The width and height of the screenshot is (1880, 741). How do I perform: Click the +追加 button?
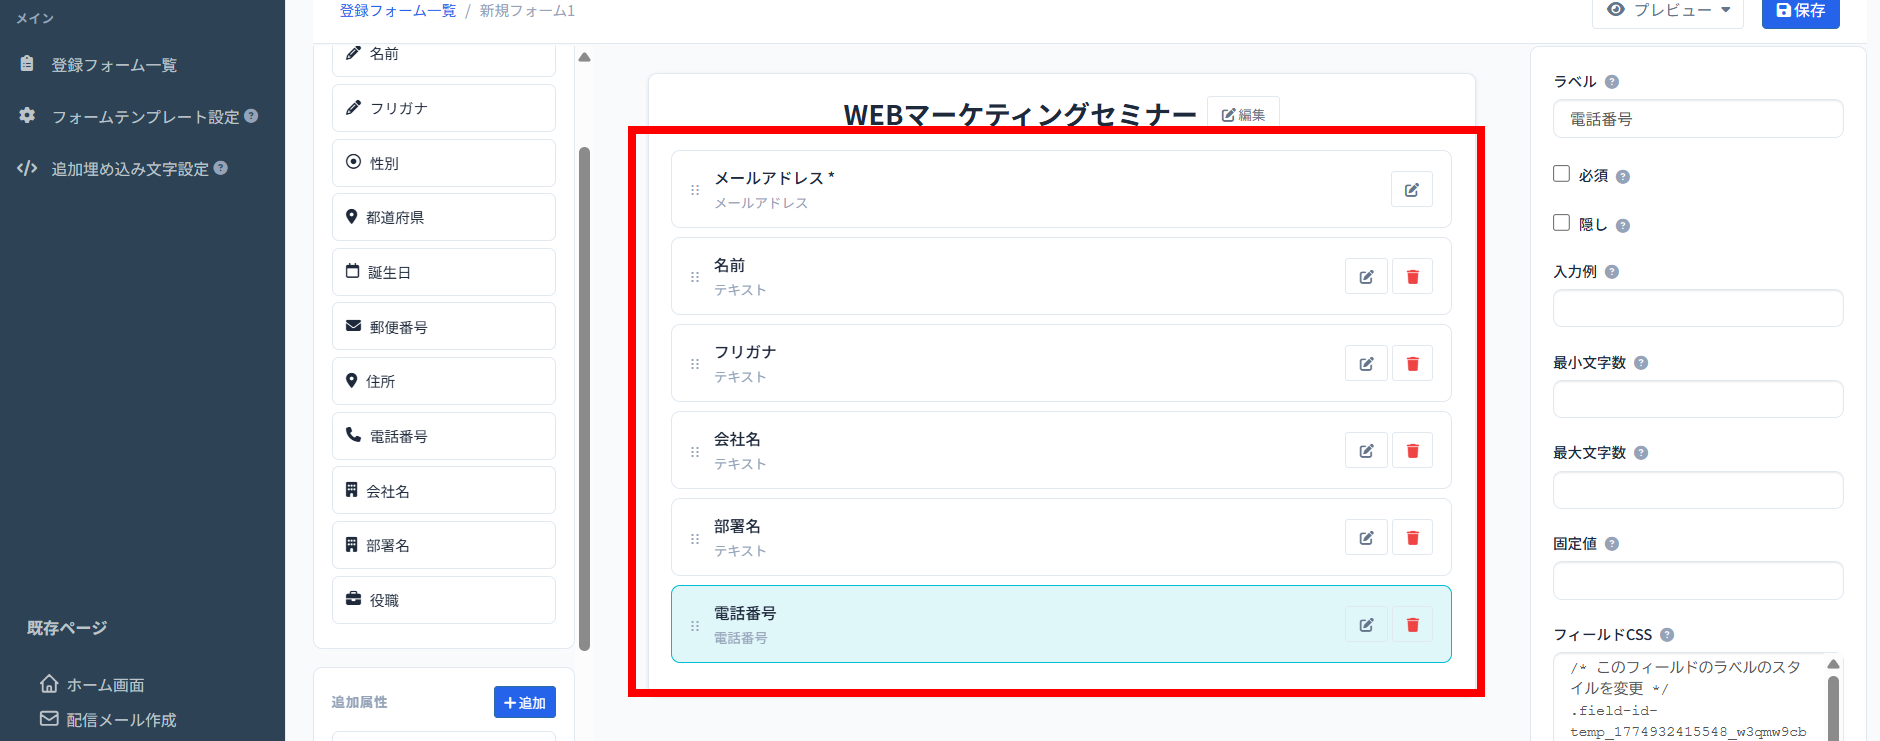(524, 702)
